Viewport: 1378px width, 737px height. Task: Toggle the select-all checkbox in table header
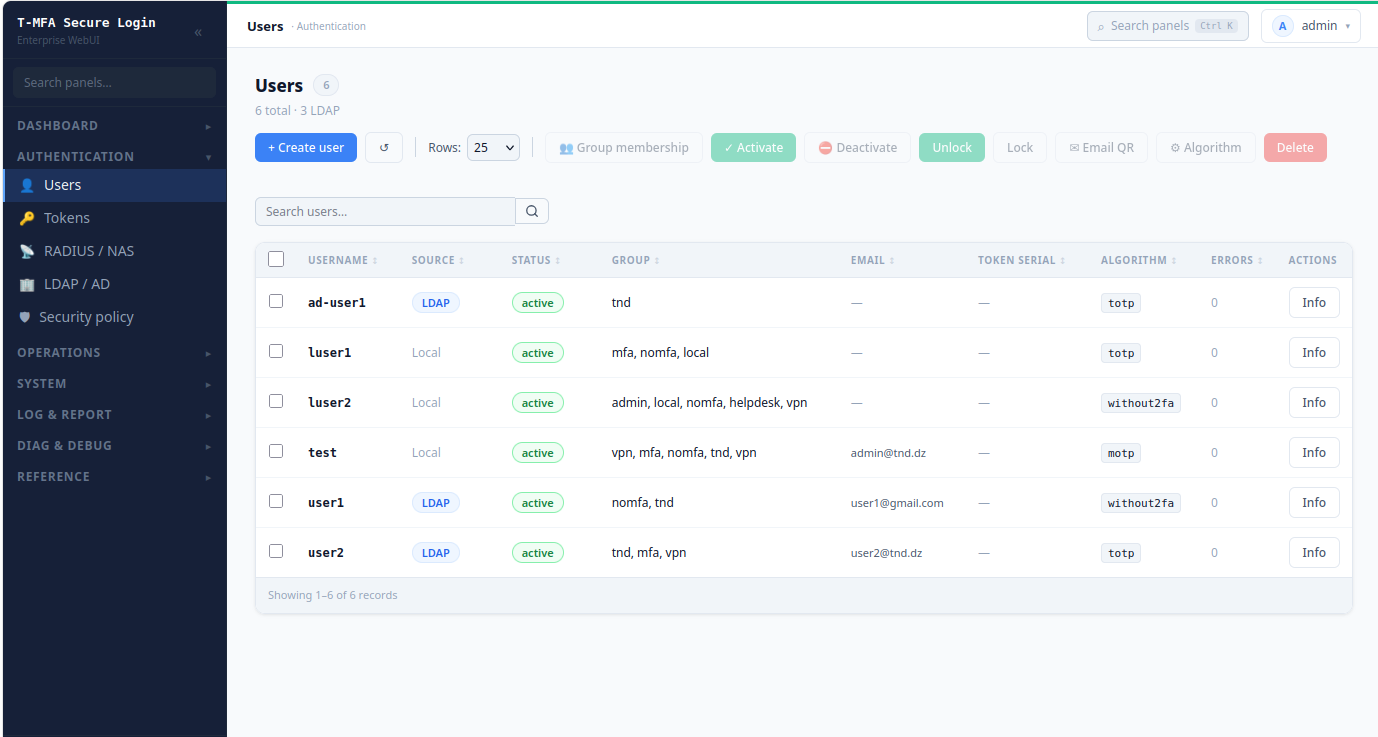(x=276, y=259)
